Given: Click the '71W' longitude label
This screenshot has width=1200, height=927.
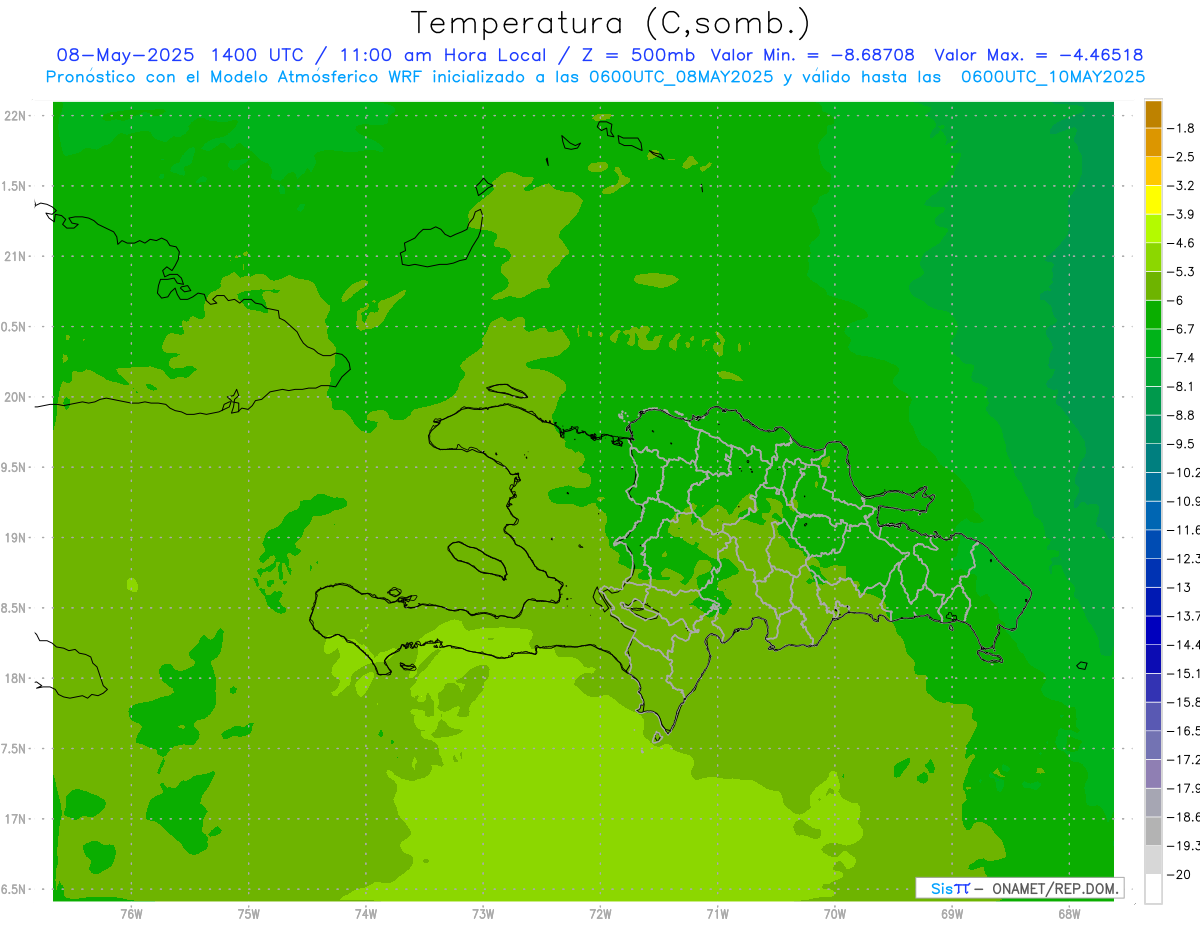Looking at the screenshot, I should point(717,913).
